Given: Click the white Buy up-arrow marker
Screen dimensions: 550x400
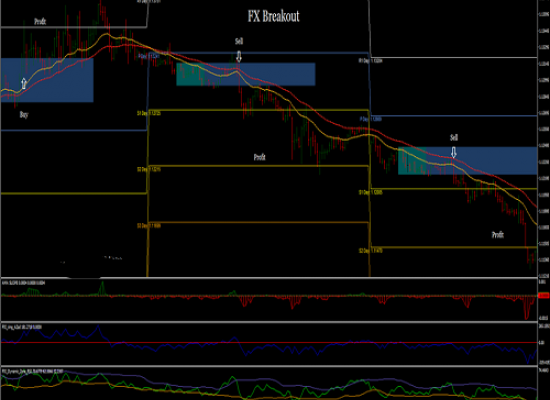Looking at the screenshot, I should [x=24, y=84].
